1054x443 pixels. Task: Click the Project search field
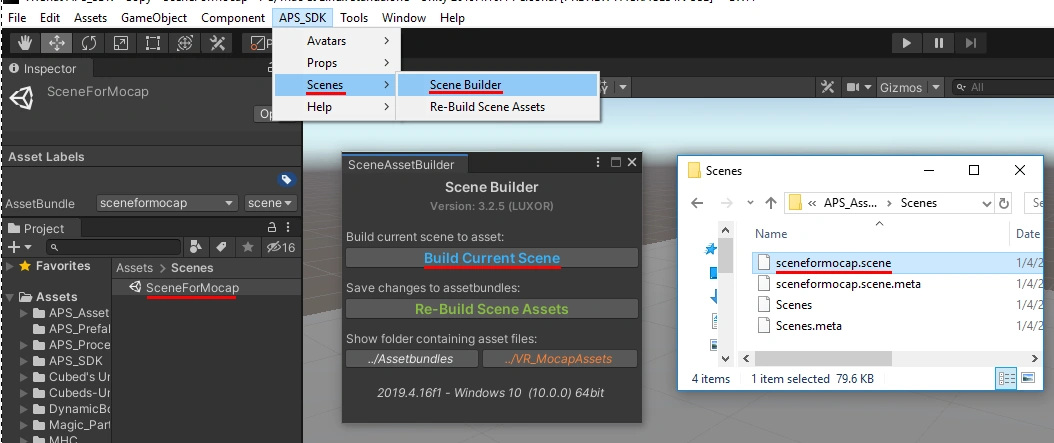pos(114,247)
